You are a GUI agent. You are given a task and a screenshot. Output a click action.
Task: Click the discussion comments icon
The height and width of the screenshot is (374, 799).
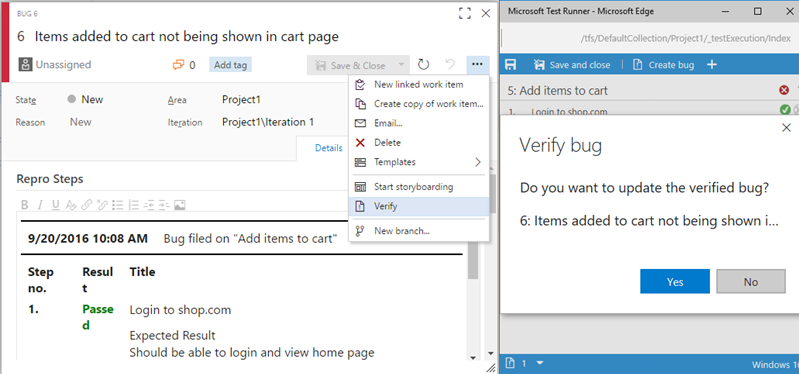[x=178, y=65]
